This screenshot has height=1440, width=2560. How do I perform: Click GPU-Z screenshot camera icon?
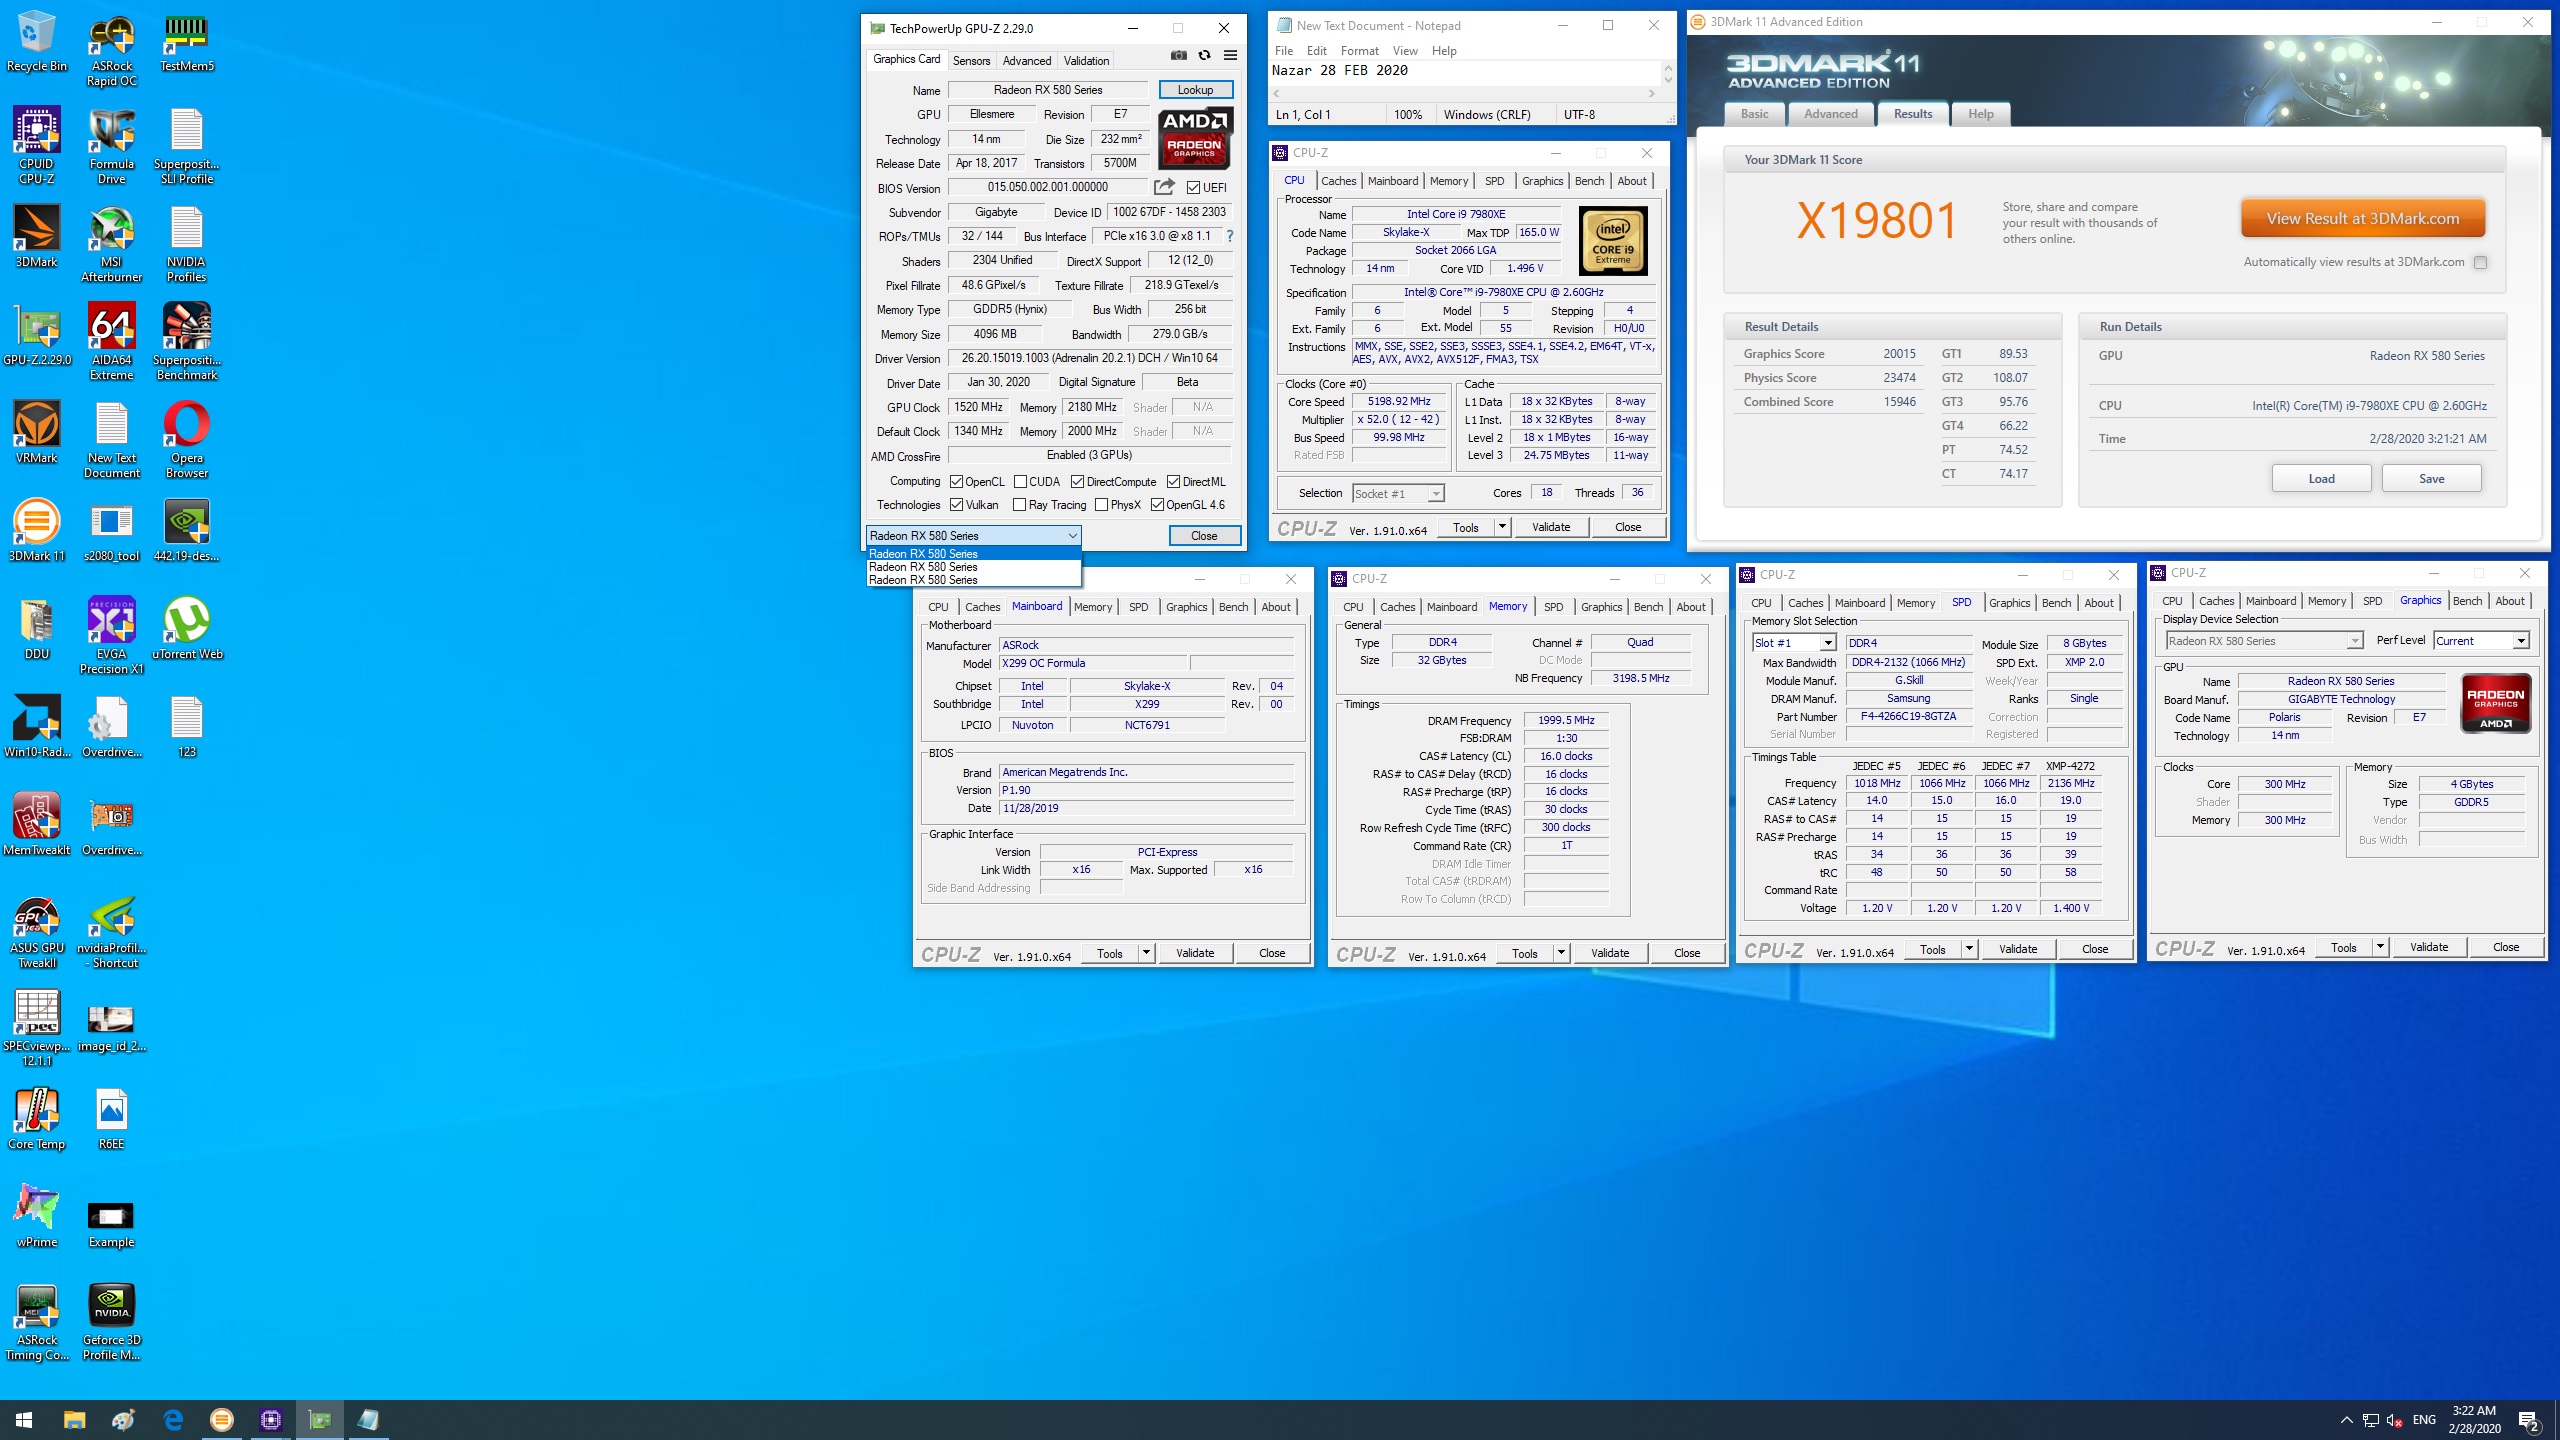(1179, 56)
